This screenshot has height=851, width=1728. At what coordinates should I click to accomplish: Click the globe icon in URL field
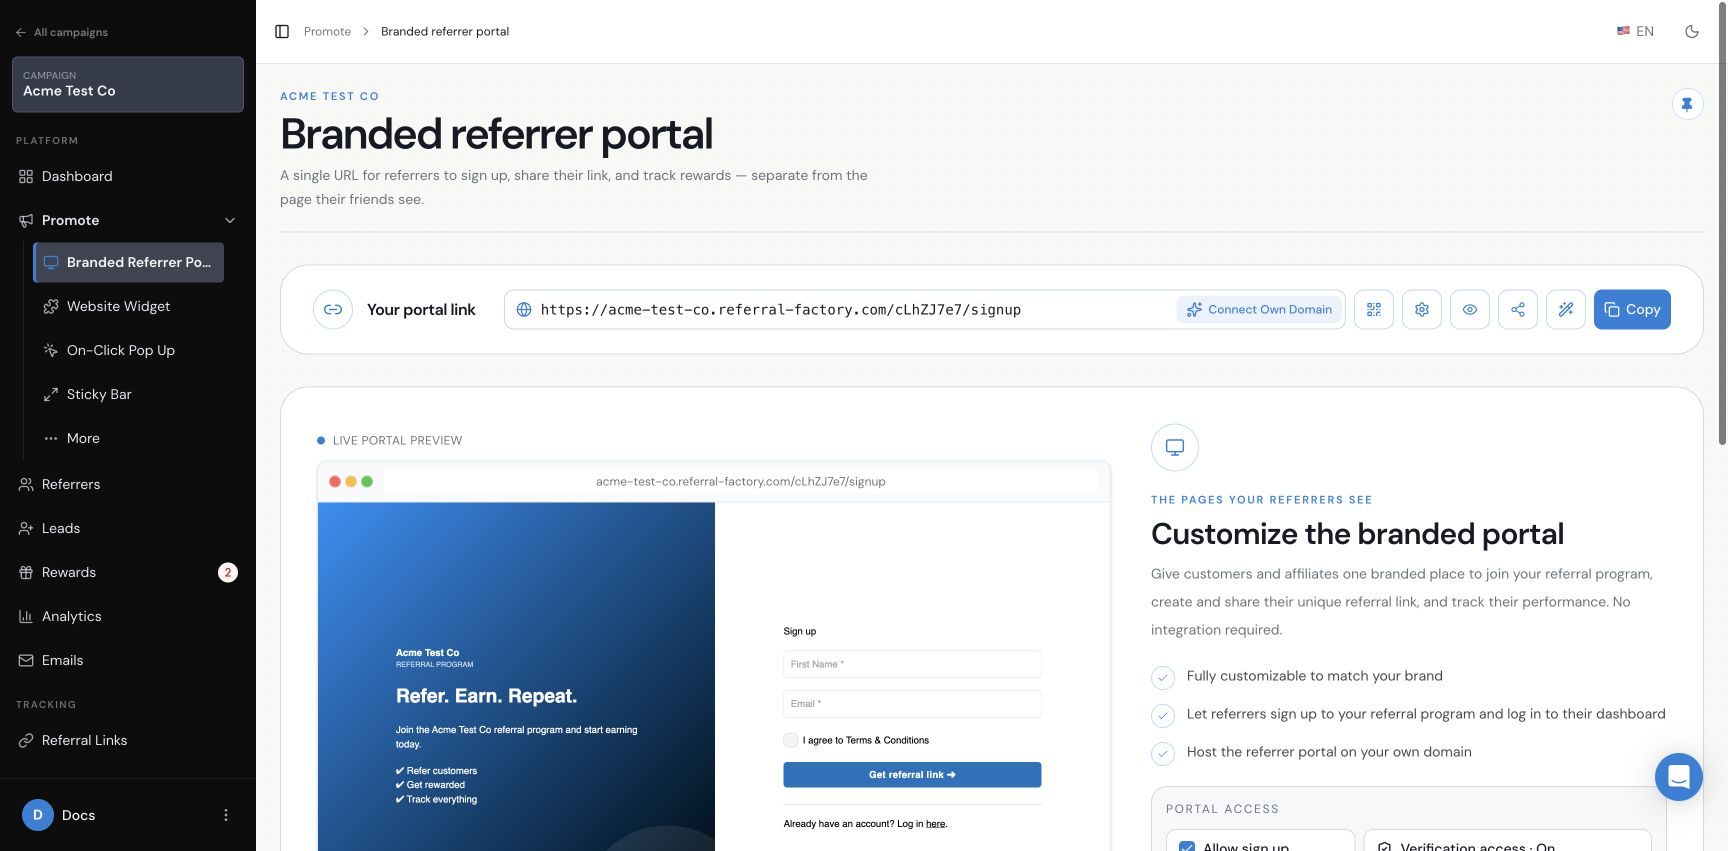[x=524, y=310]
